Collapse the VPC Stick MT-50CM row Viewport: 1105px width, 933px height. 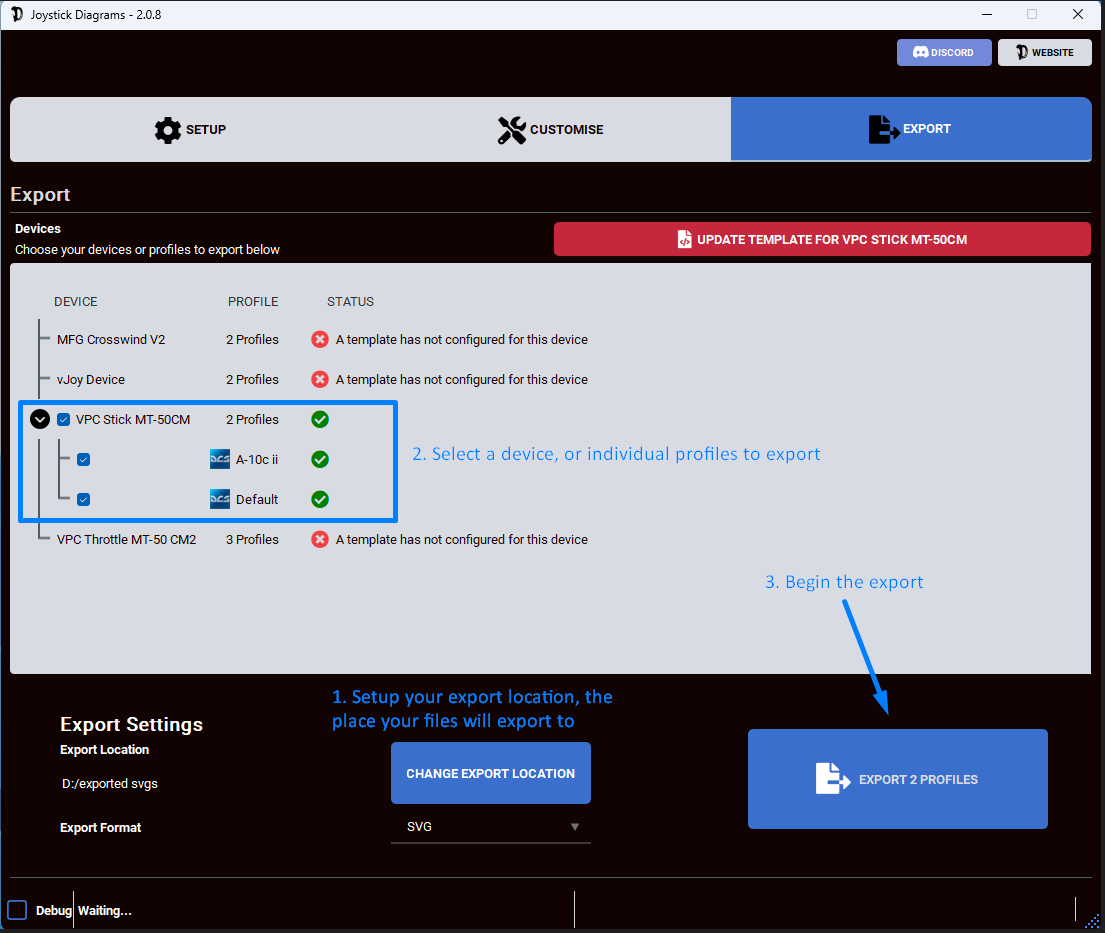[x=40, y=419]
